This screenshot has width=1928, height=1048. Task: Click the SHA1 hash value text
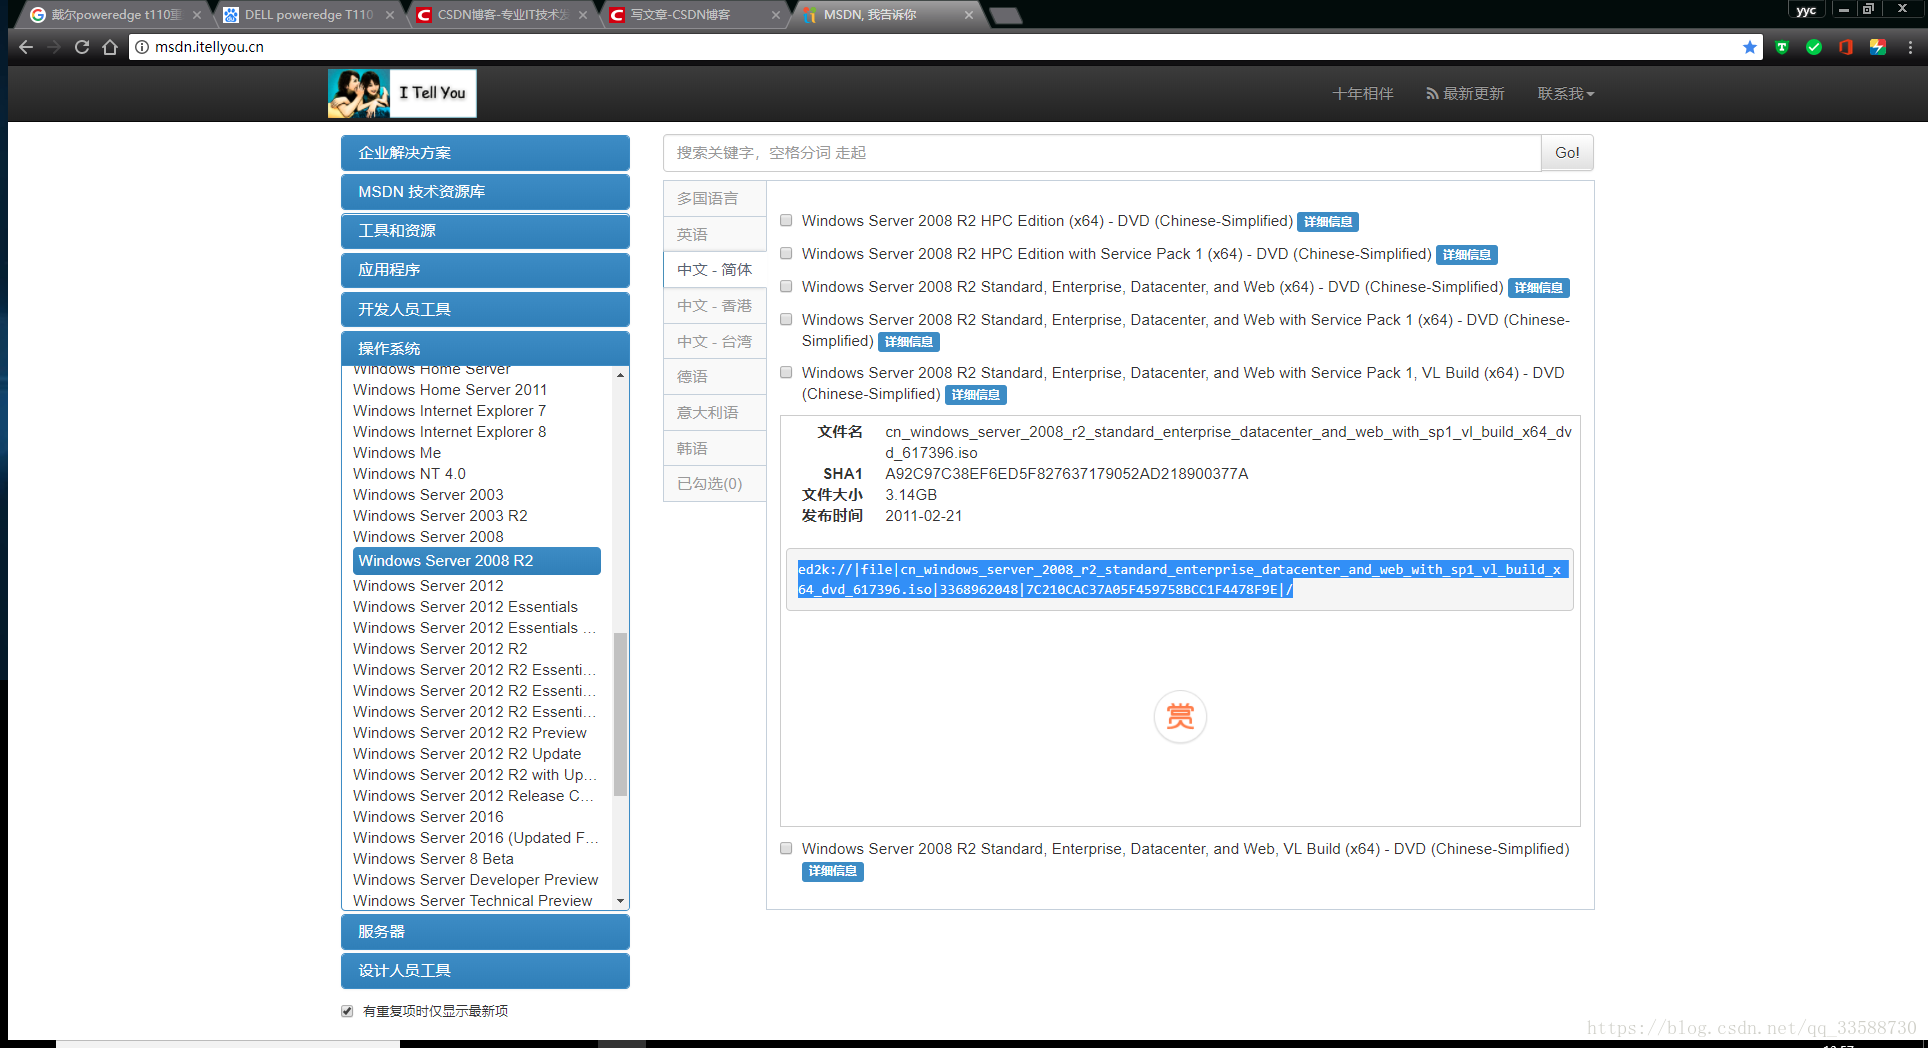[x=1066, y=474]
